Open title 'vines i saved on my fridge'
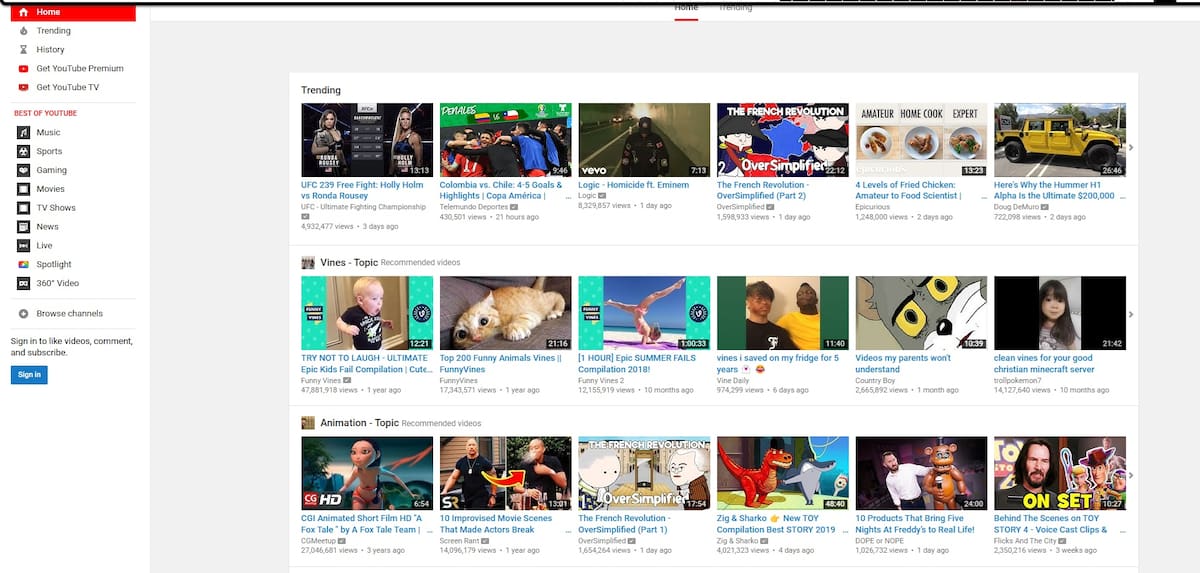 (778, 363)
